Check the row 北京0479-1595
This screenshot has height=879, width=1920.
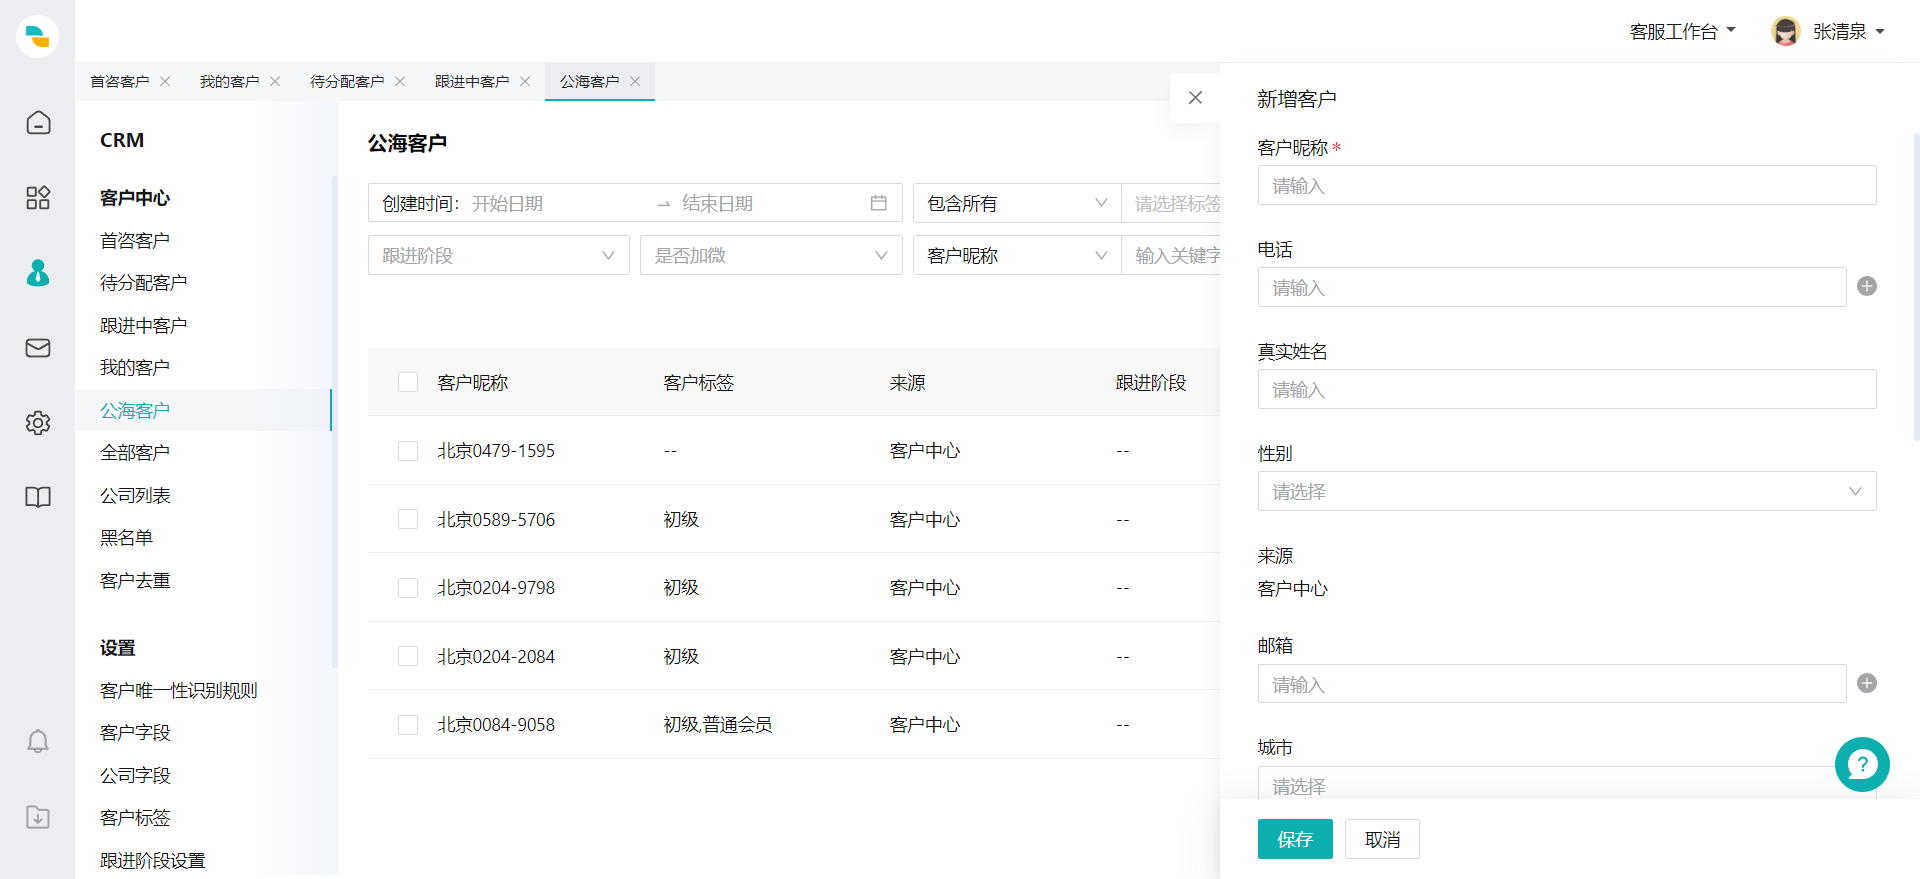[408, 451]
